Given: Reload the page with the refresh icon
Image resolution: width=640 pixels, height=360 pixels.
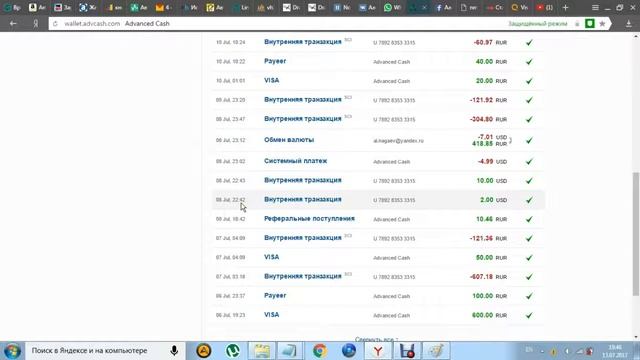Looking at the screenshot, I should click(x=55, y=24).
